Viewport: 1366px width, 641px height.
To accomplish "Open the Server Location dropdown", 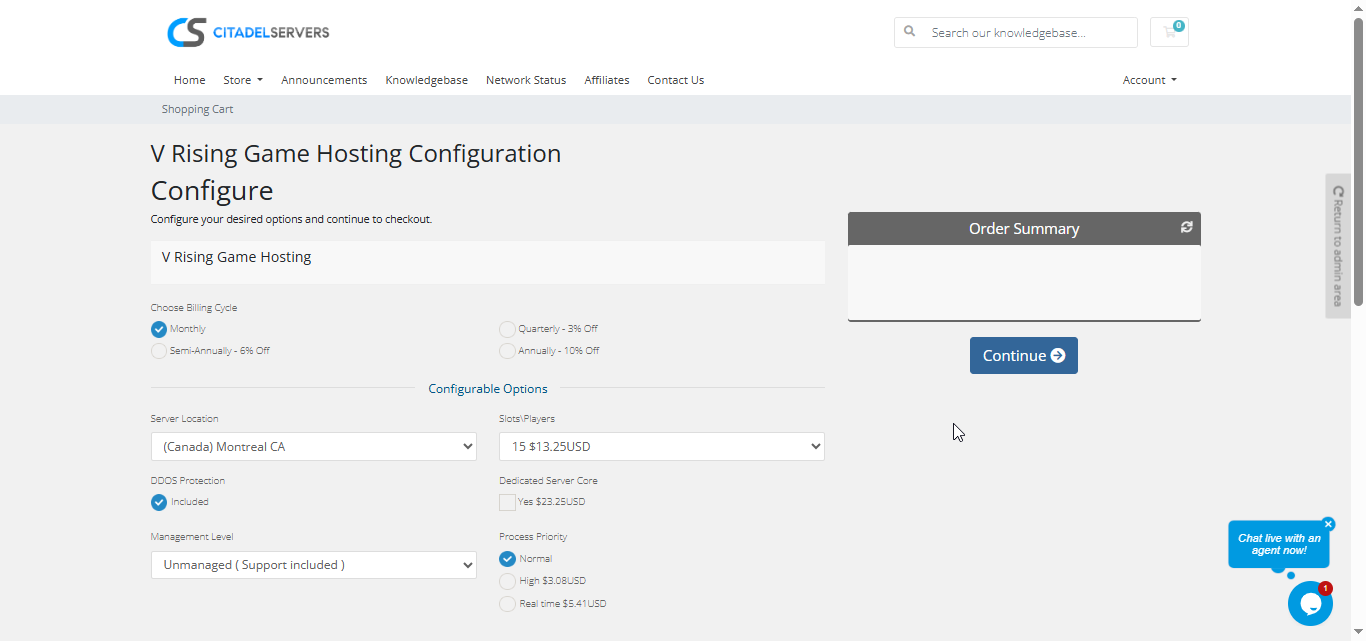I will tap(313, 447).
